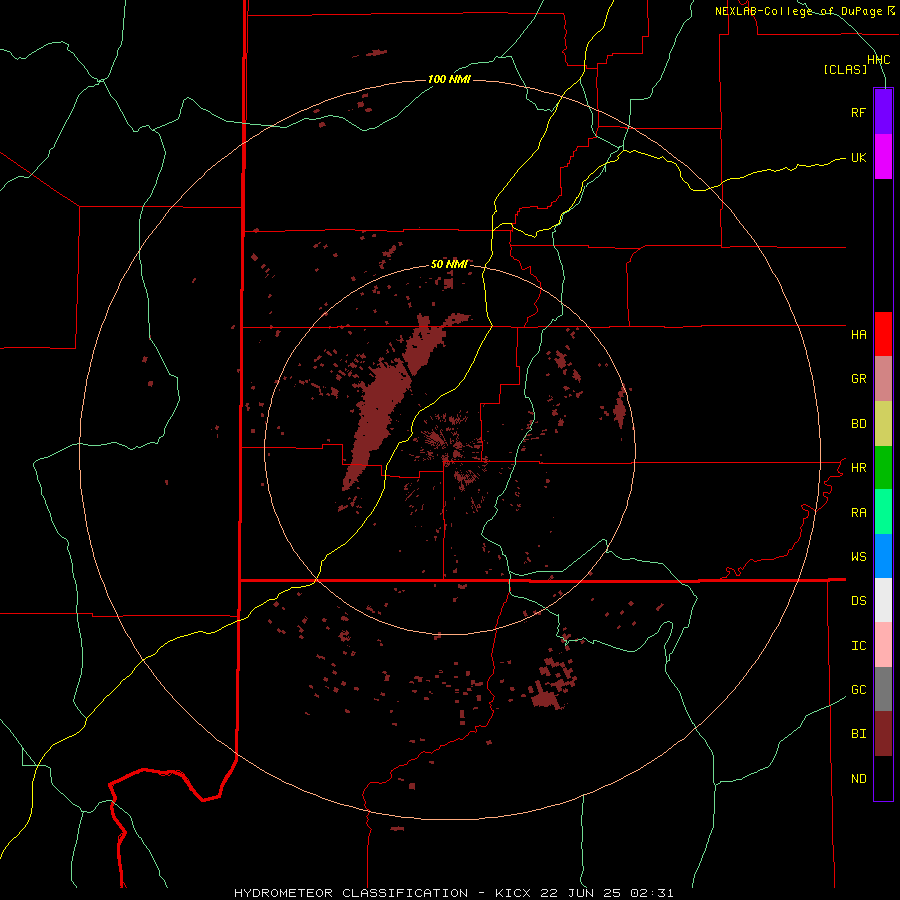Image resolution: width=900 pixels, height=900 pixels.
Task: Click the "GC" legend label
Action: 858,690
